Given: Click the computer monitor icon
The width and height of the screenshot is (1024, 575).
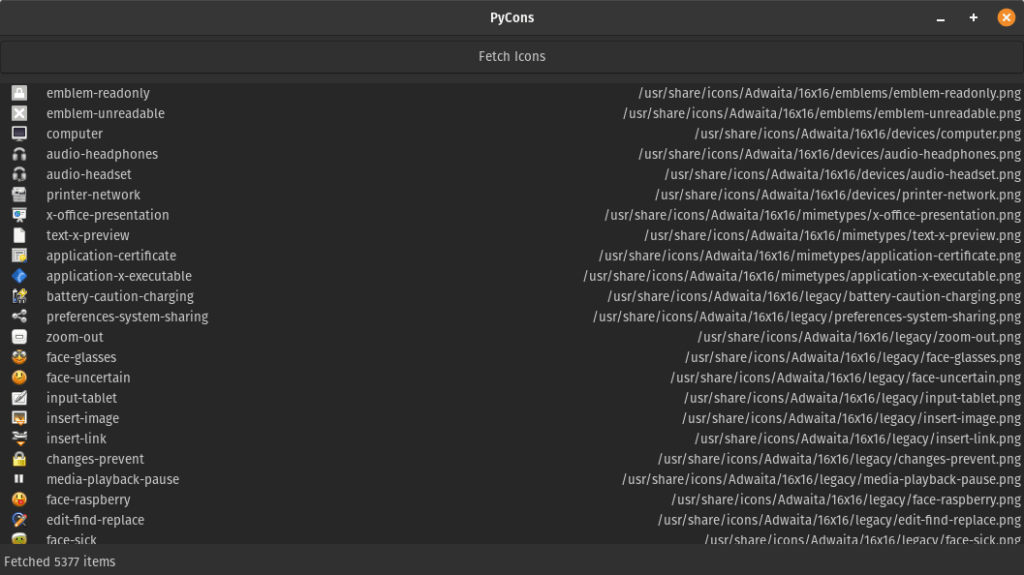Looking at the screenshot, I should pos(19,134).
